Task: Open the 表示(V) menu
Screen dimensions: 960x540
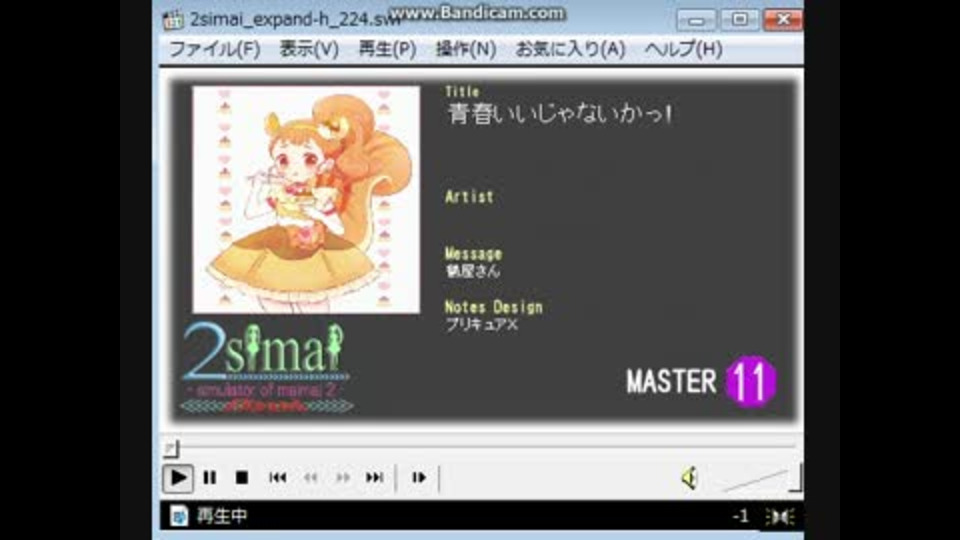Action: [309, 49]
